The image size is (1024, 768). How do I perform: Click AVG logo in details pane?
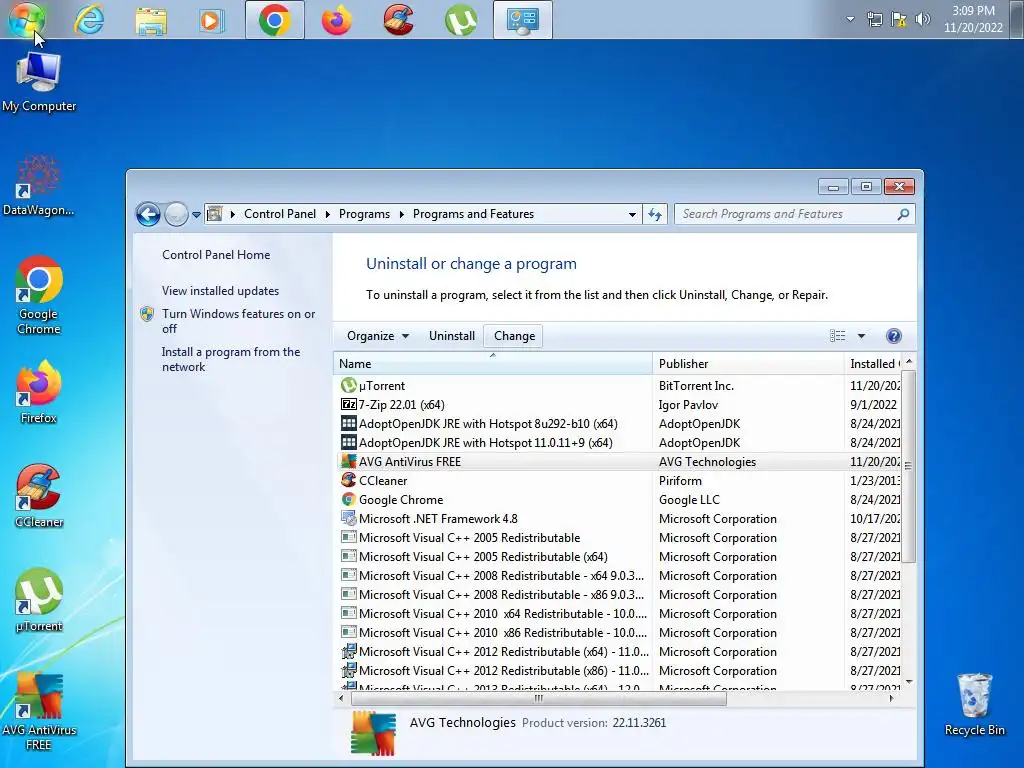pos(373,733)
